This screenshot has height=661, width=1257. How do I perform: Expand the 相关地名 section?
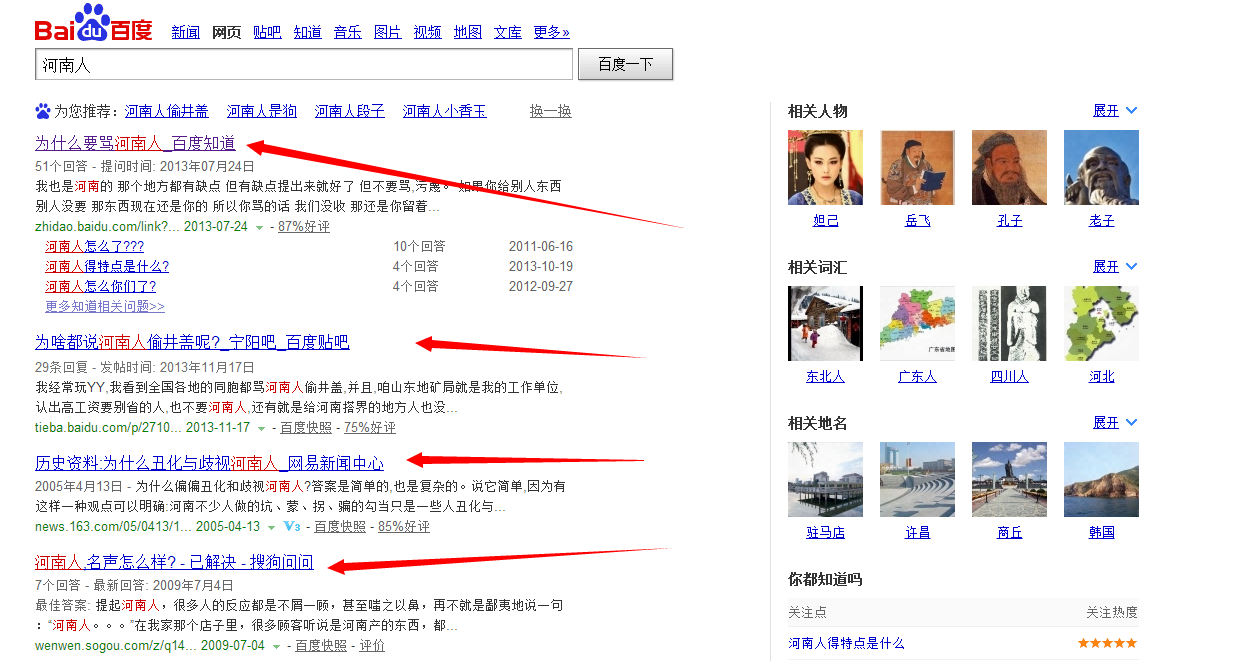1115,423
